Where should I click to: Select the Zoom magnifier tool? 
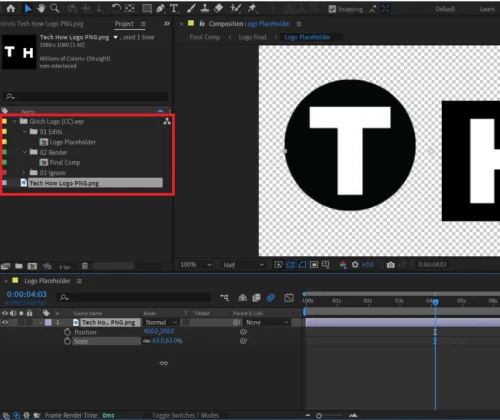[54, 8]
